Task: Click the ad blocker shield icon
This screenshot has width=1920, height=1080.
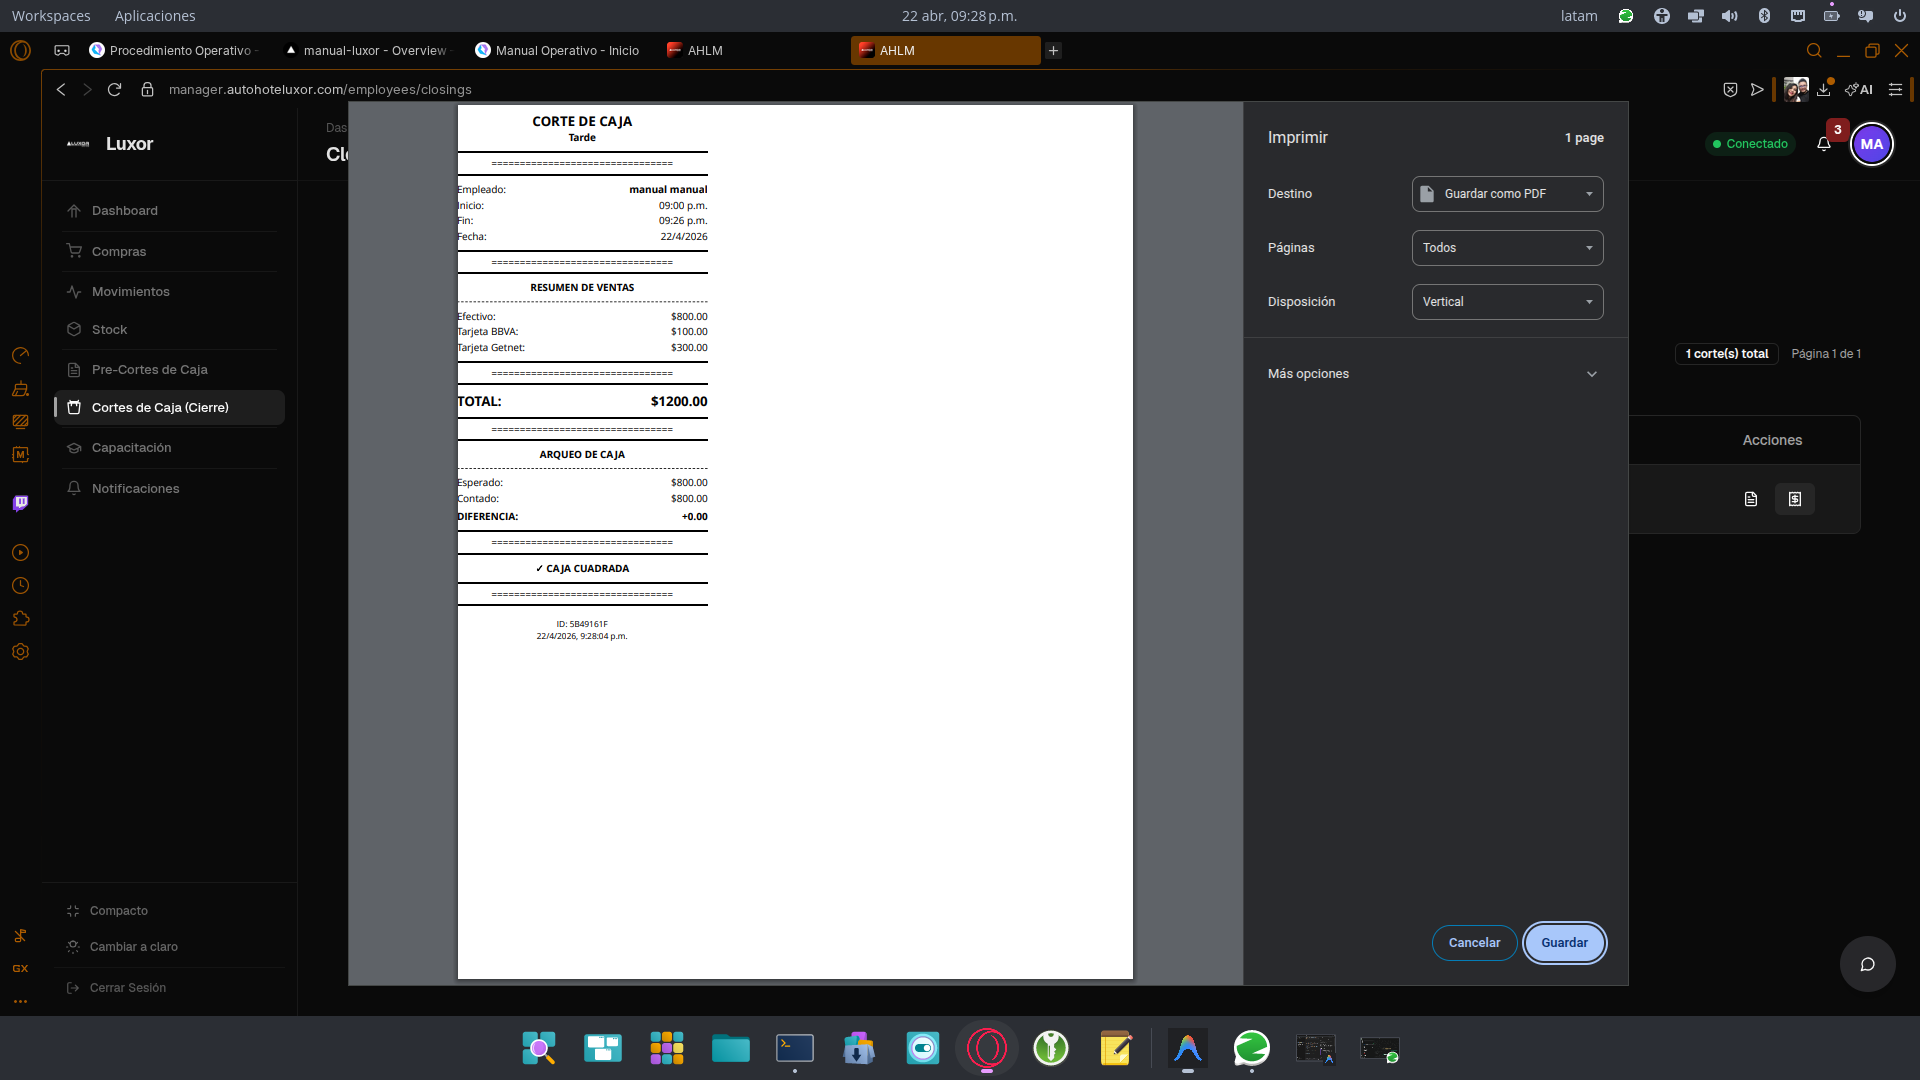Action: pyautogui.click(x=1730, y=90)
